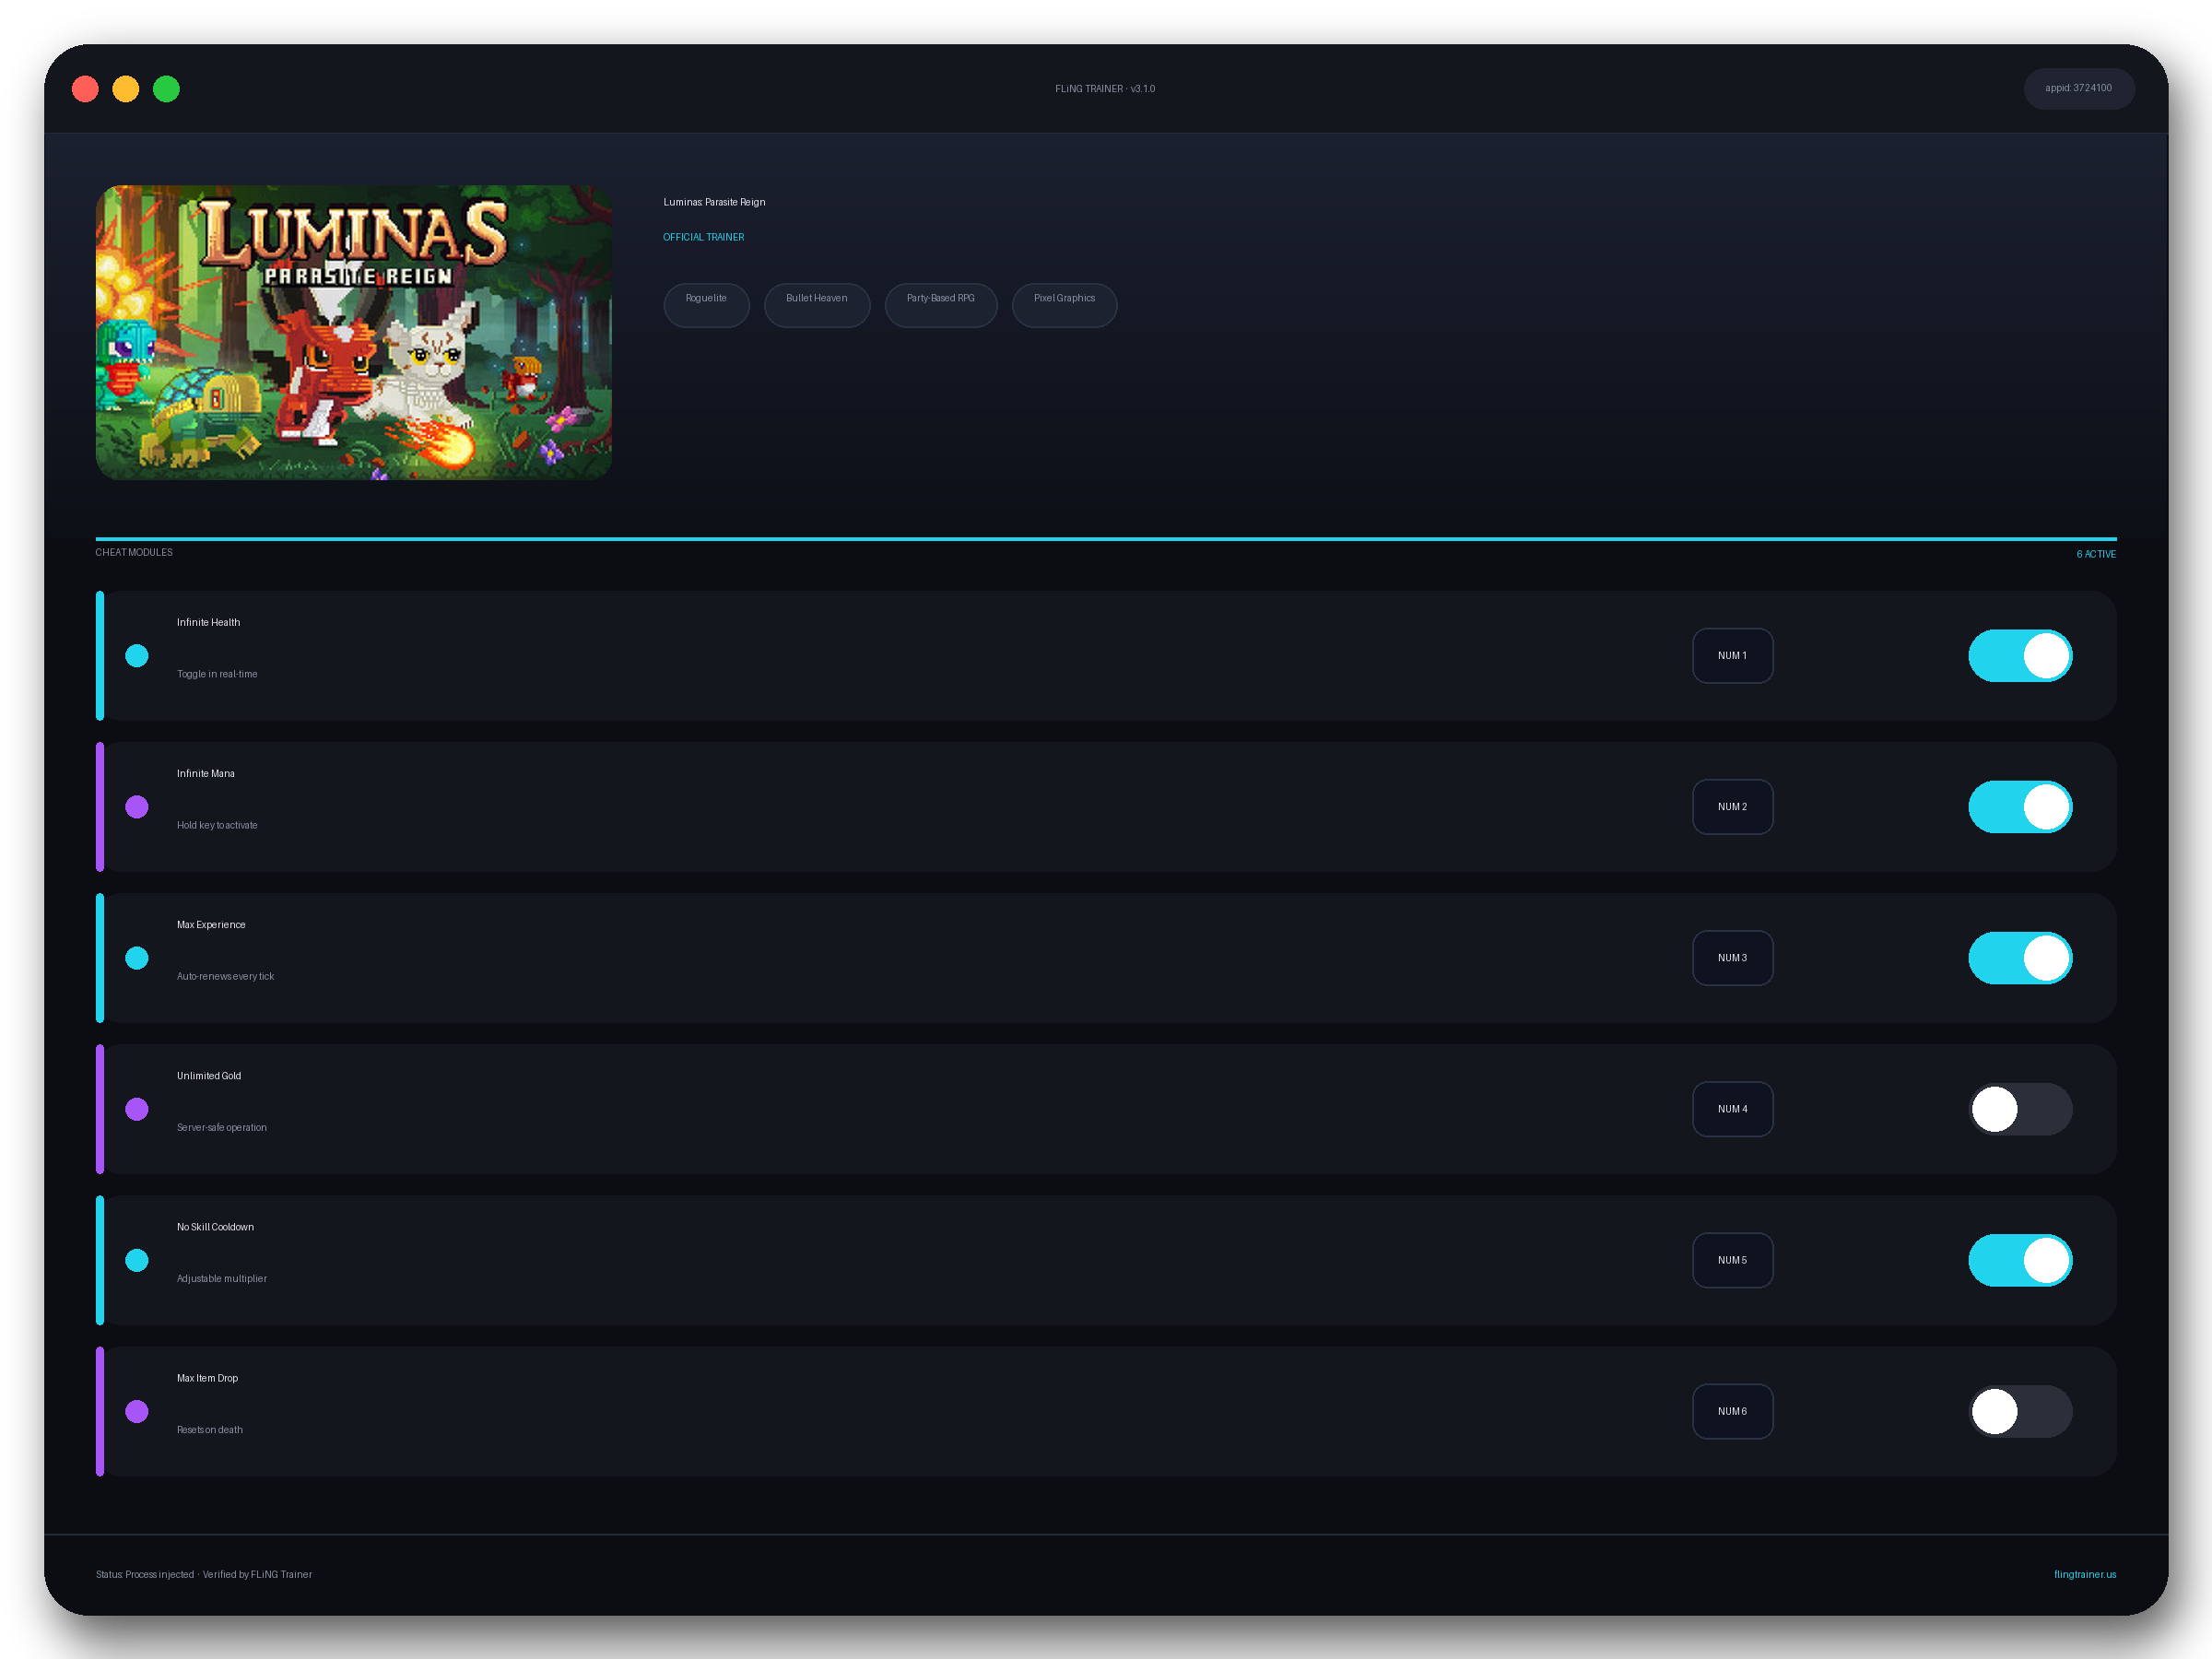Click the Luminas: Parasite Reign title text

click(714, 202)
